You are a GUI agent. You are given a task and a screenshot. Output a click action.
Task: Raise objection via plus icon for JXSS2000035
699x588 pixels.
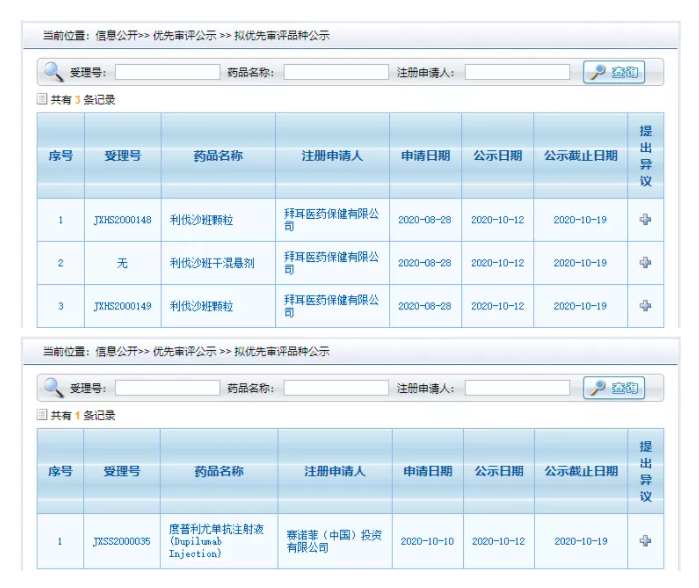645,541
